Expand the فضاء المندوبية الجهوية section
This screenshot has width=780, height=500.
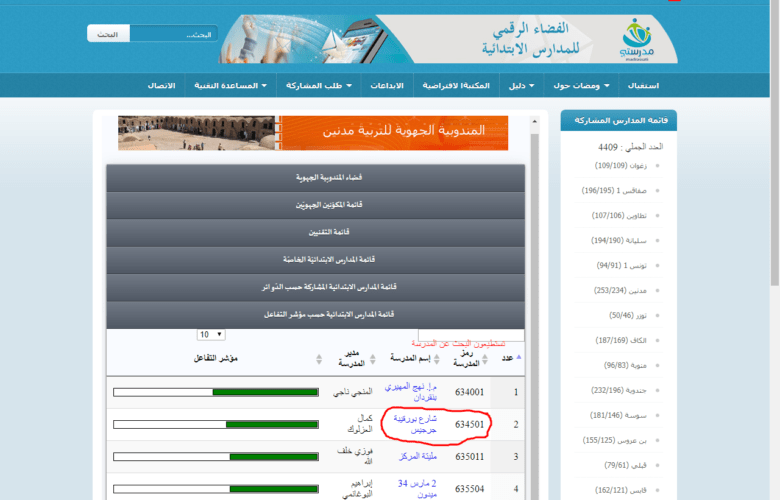(x=315, y=177)
